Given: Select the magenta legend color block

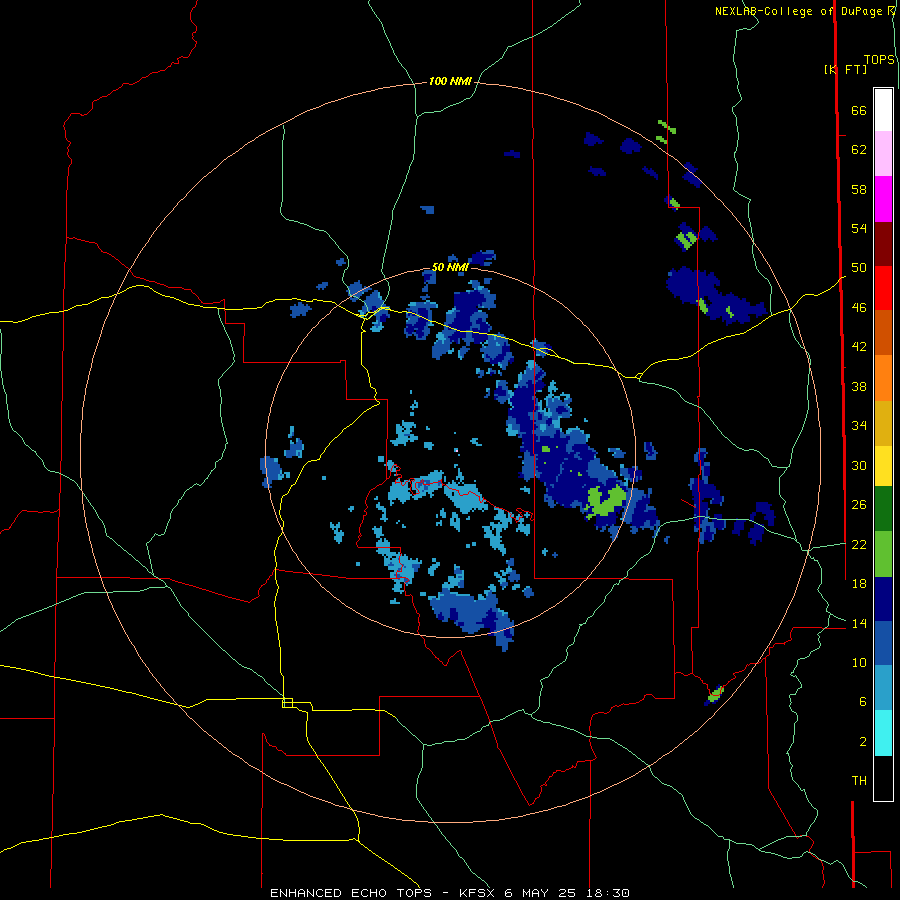Looking at the screenshot, I should [883, 199].
